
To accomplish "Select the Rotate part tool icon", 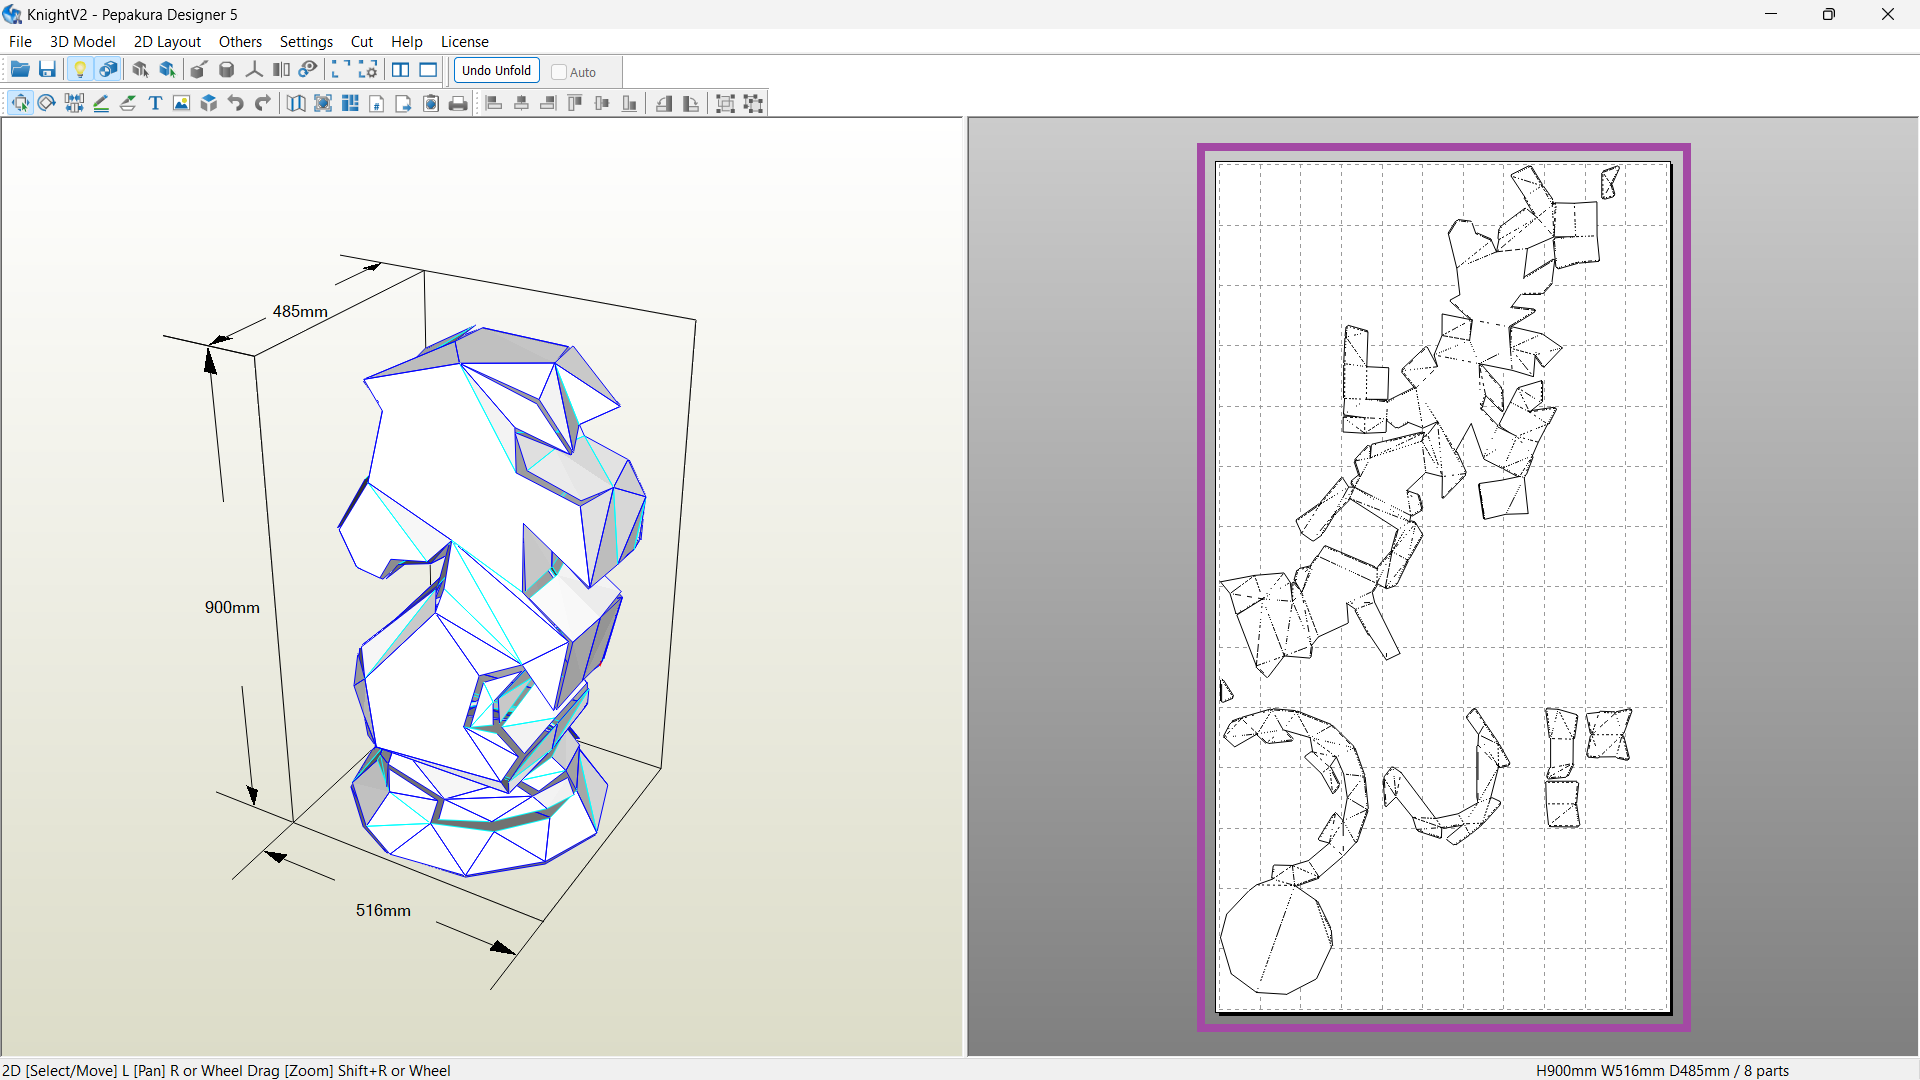I will click(47, 103).
